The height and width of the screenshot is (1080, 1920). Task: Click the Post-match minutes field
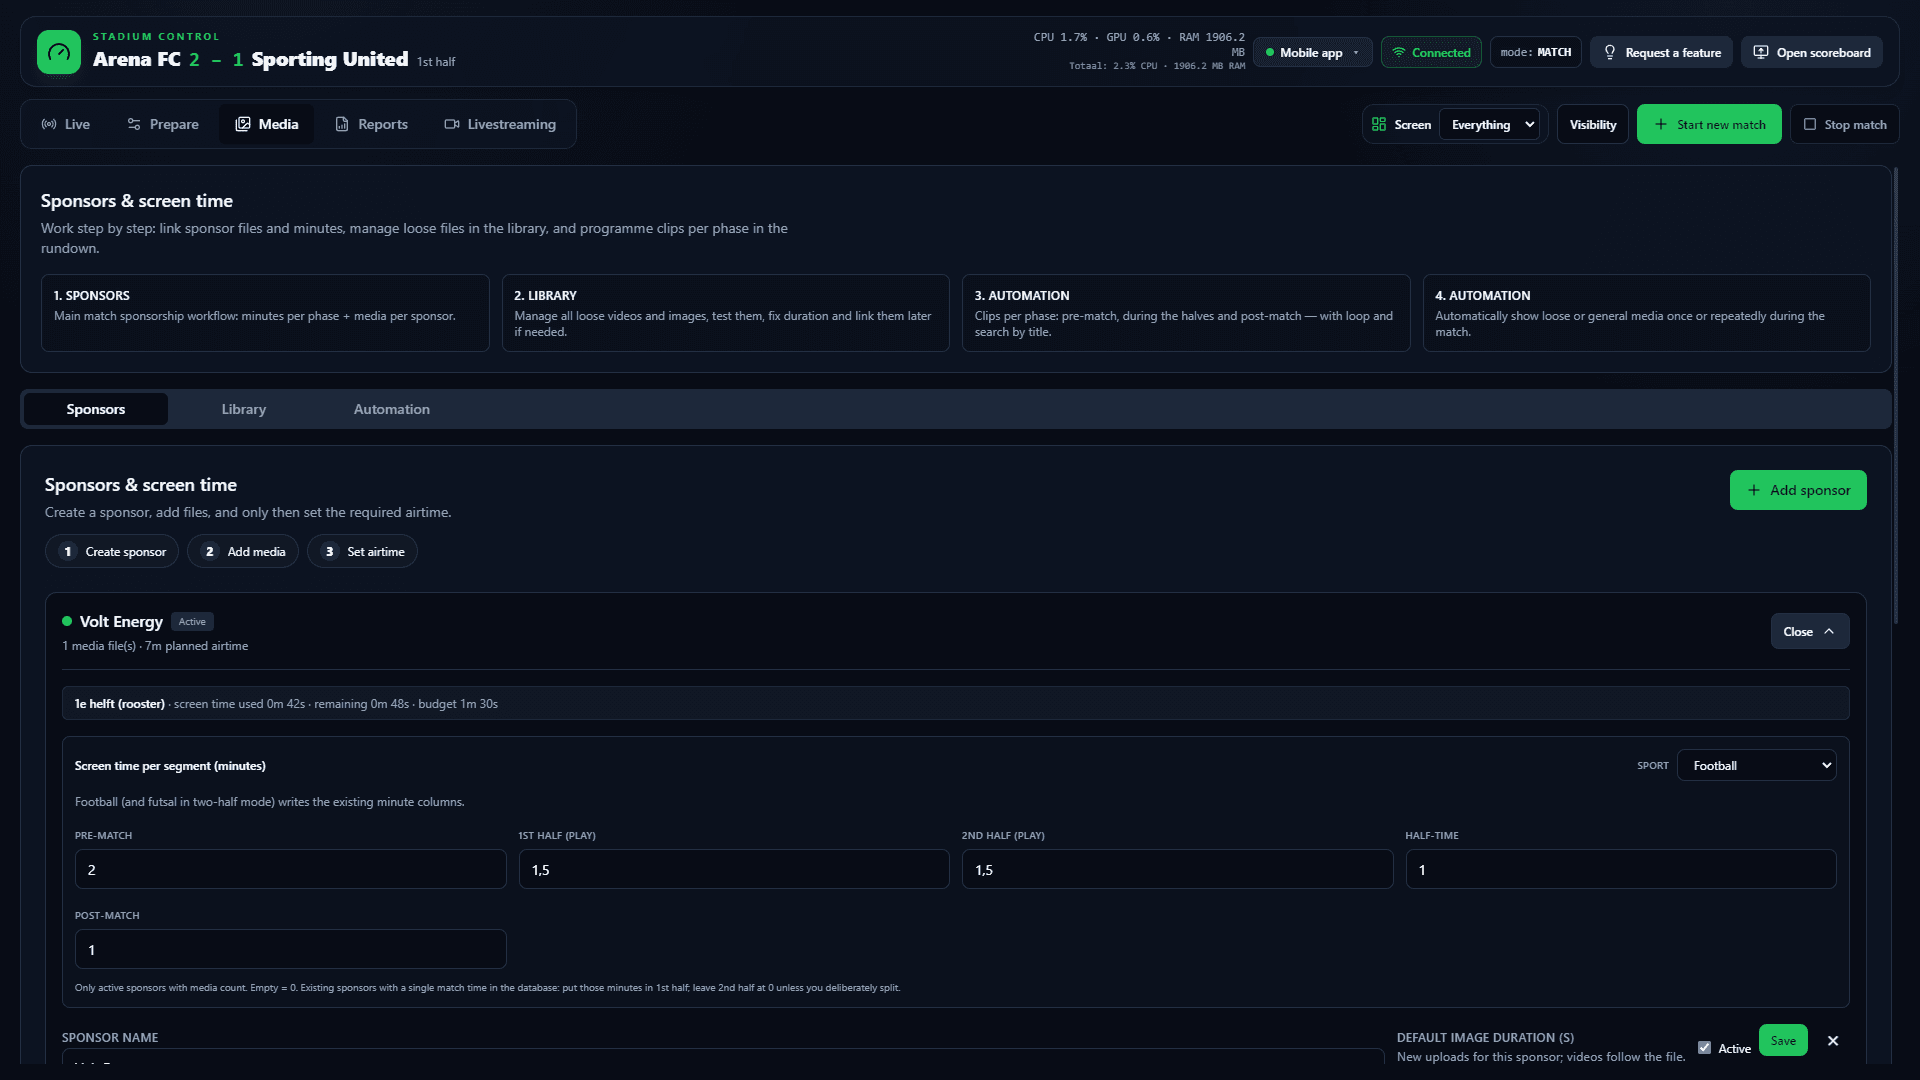[x=291, y=949]
